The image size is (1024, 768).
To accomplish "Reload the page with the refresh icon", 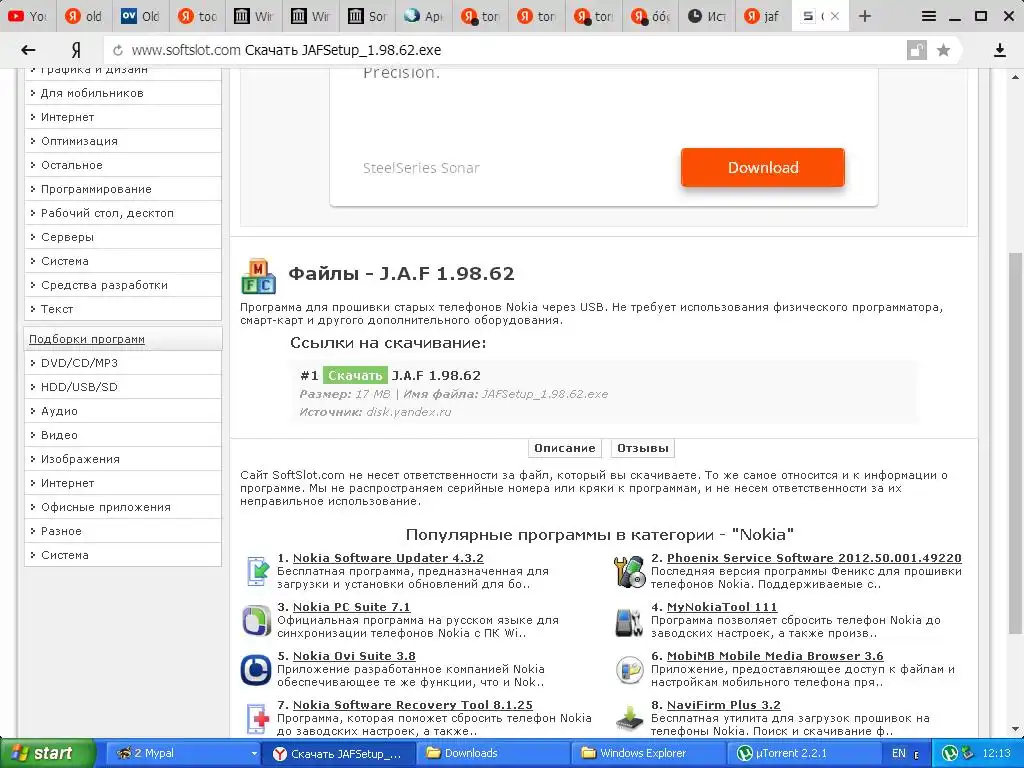I will point(118,50).
